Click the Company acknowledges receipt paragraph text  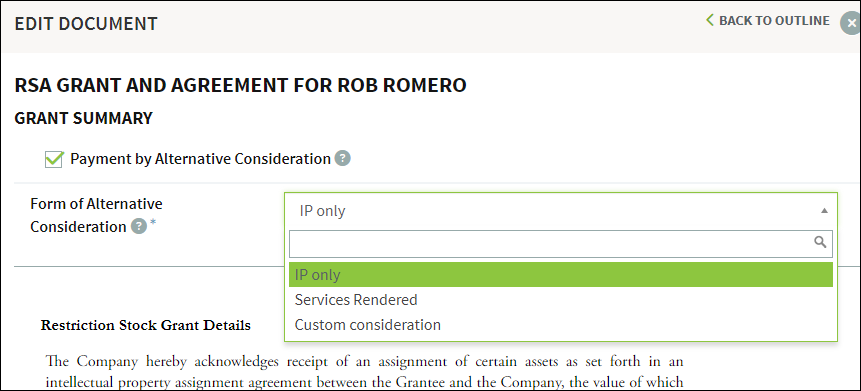[364, 371]
